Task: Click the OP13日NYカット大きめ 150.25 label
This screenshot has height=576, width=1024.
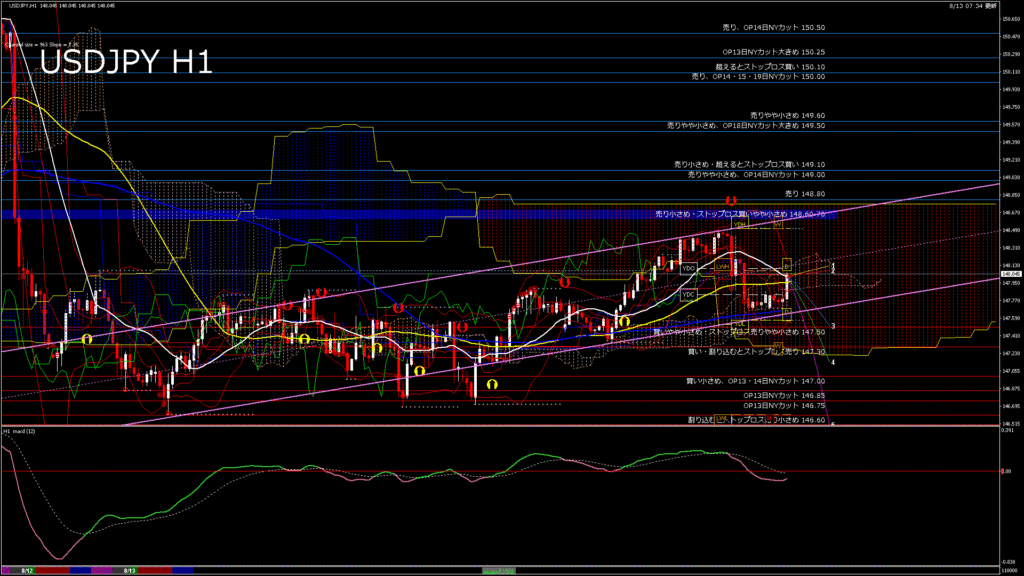Action: pos(773,51)
